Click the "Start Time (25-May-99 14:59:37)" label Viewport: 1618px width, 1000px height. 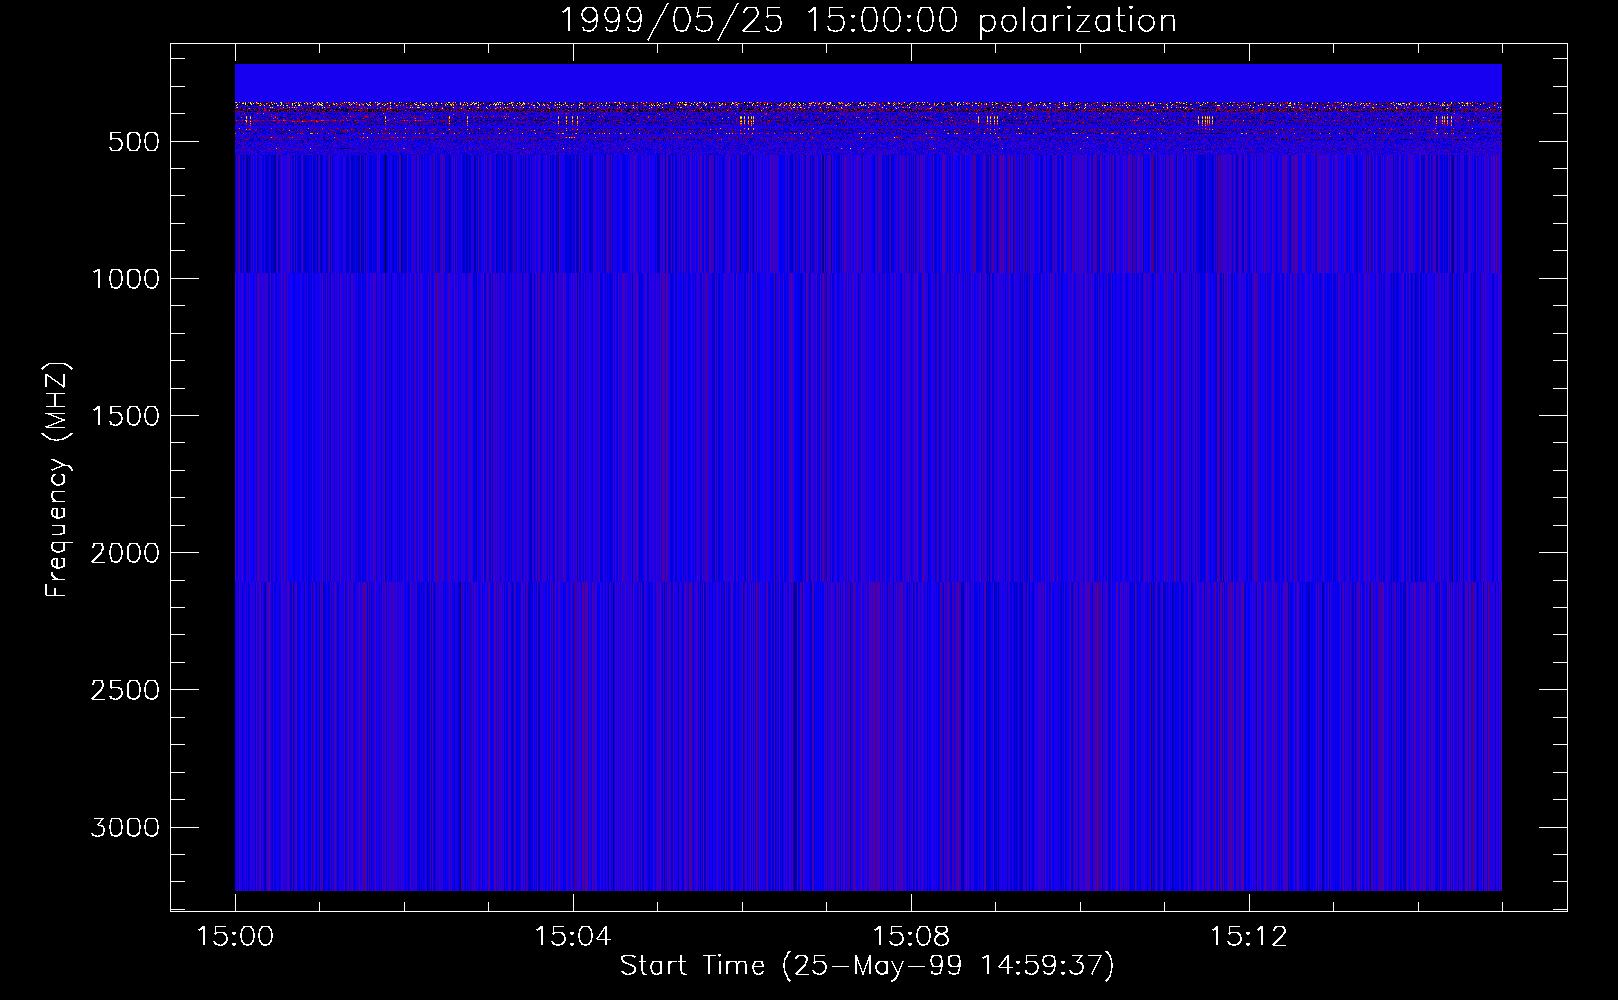click(x=867, y=966)
